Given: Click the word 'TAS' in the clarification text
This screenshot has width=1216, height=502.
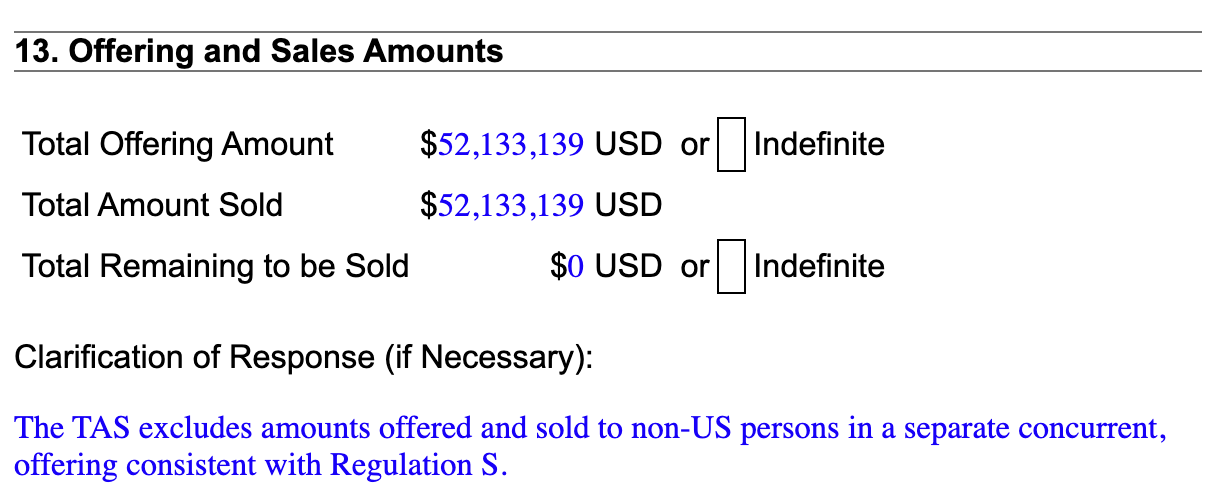Looking at the screenshot, I should [x=97, y=429].
